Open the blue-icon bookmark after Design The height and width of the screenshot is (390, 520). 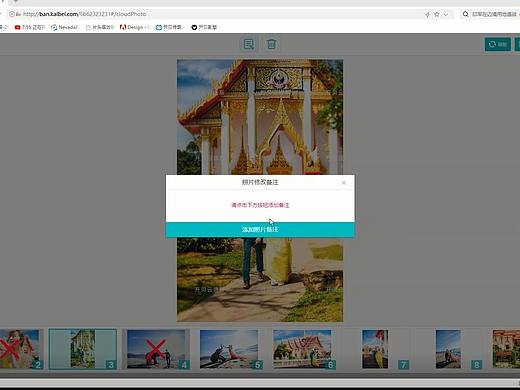[x=170, y=27]
